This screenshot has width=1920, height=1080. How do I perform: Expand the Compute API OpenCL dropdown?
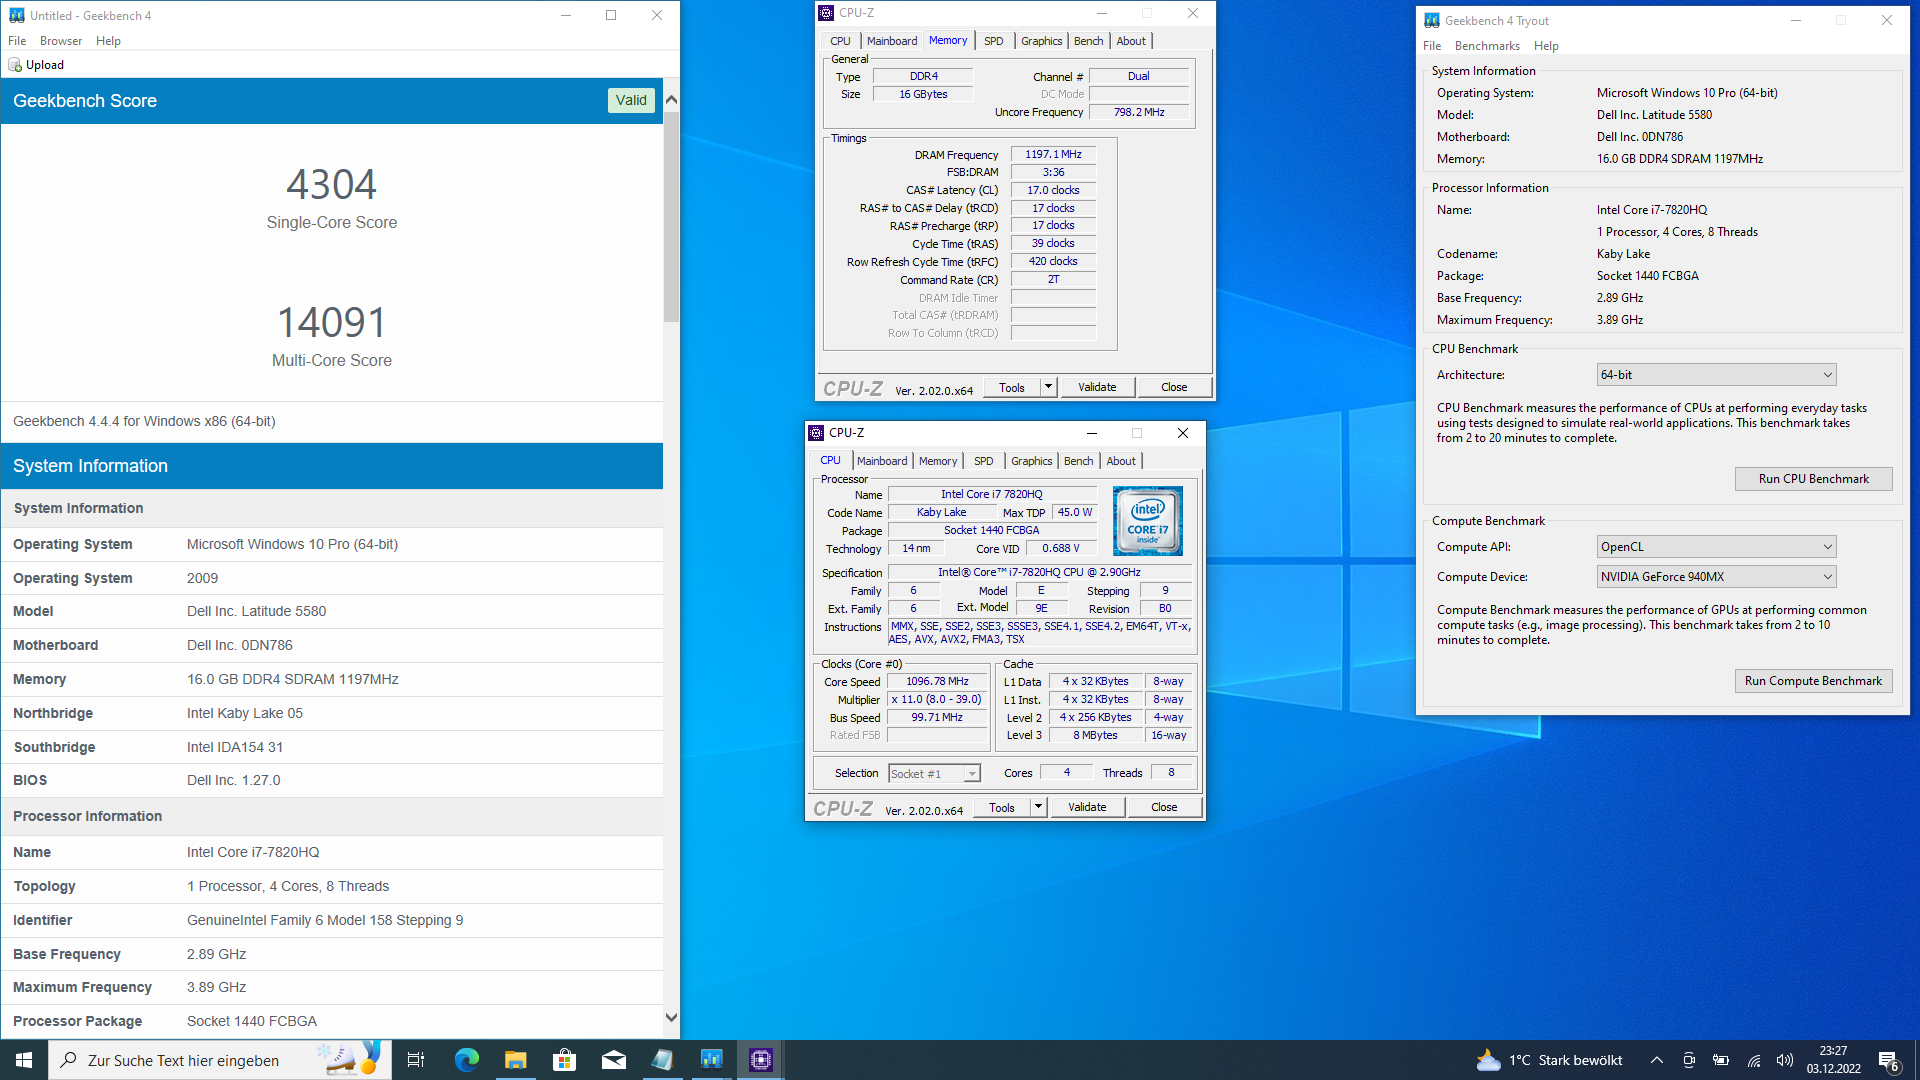click(x=1716, y=547)
